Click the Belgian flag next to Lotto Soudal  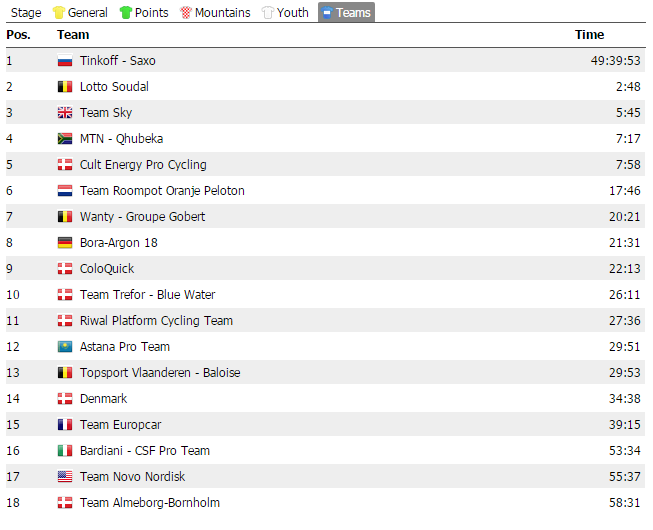(x=65, y=87)
